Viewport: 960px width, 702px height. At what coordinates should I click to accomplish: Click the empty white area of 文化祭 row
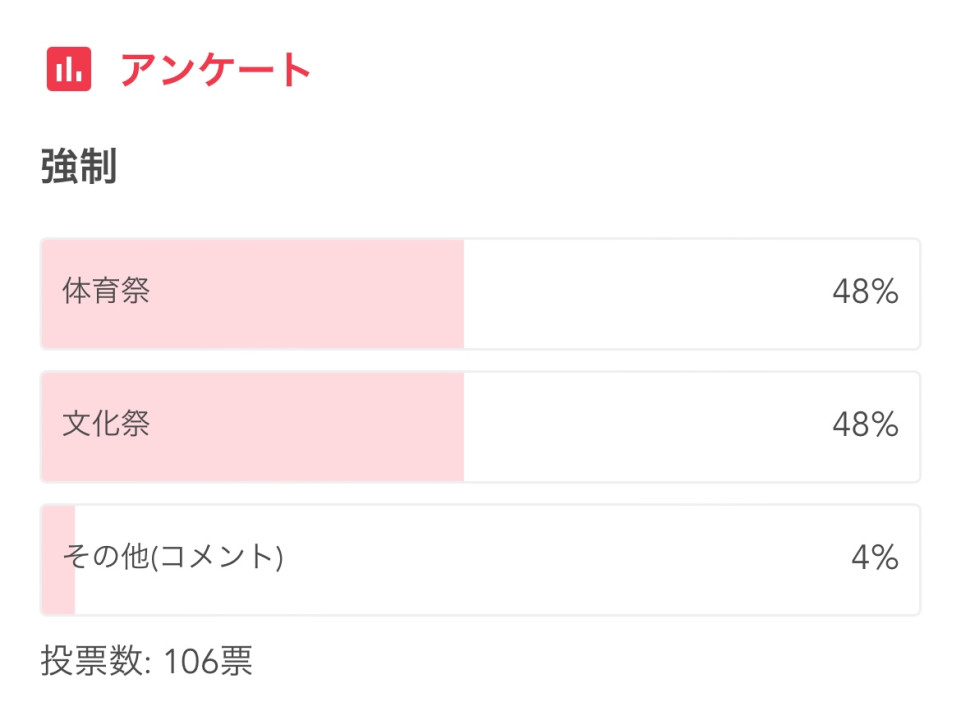pos(643,427)
